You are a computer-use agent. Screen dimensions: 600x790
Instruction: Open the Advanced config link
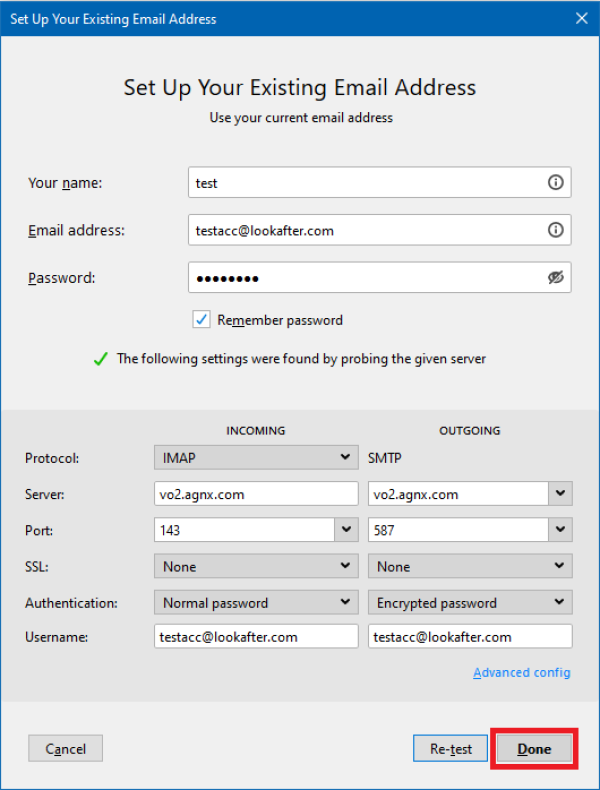[522, 673]
